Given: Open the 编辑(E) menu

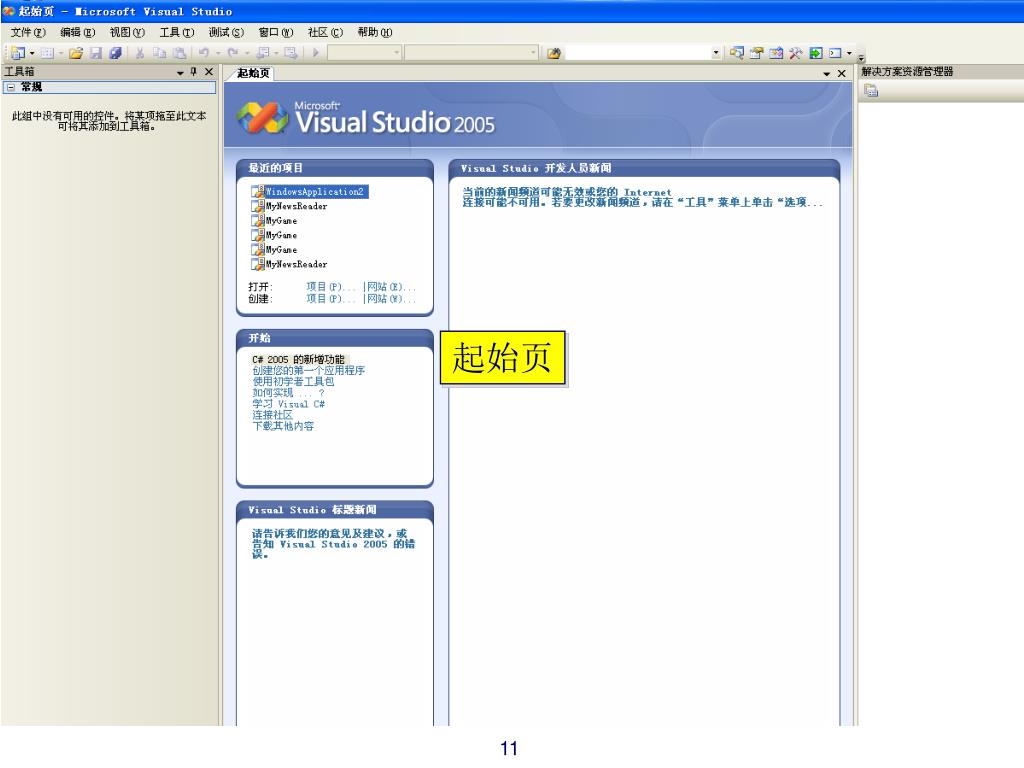Looking at the screenshot, I should [x=78, y=32].
